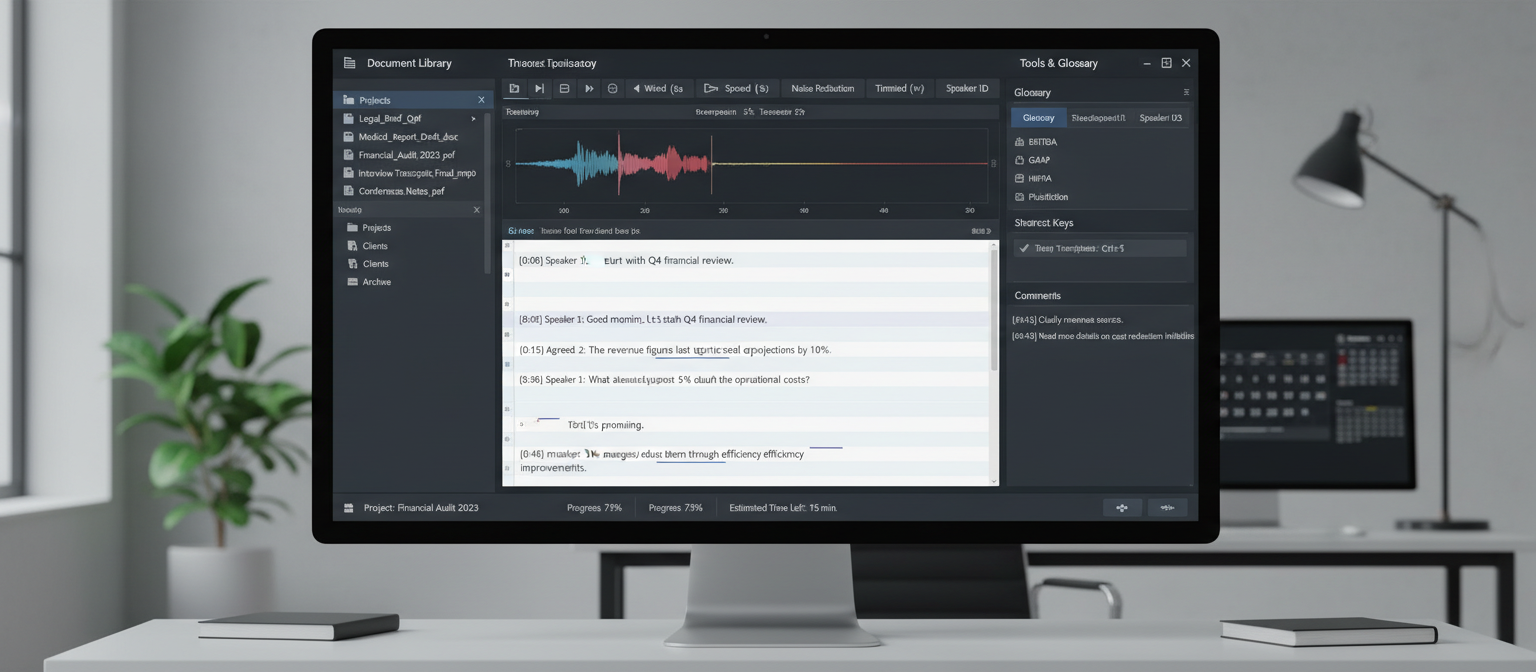
Task: Click the skip-to-end playback icon
Action: click(x=539, y=88)
